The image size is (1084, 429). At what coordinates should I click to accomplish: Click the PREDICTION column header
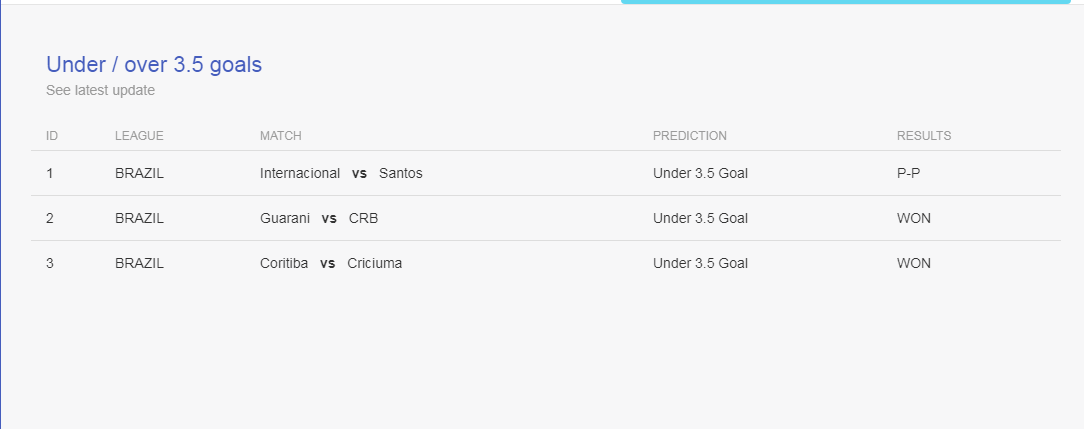click(689, 136)
